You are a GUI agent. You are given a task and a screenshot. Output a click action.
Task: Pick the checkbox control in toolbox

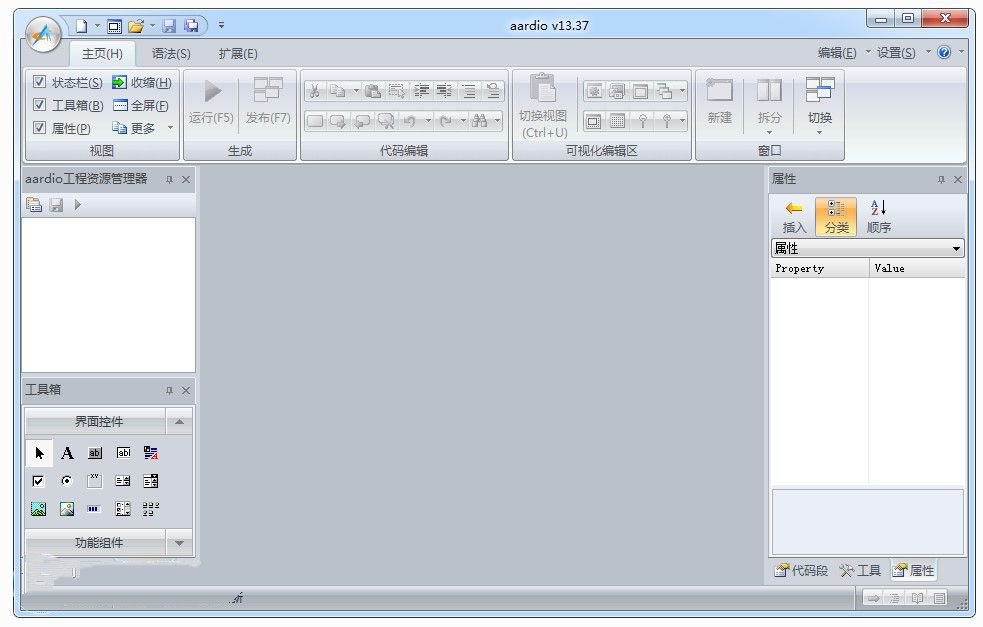coord(38,481)
